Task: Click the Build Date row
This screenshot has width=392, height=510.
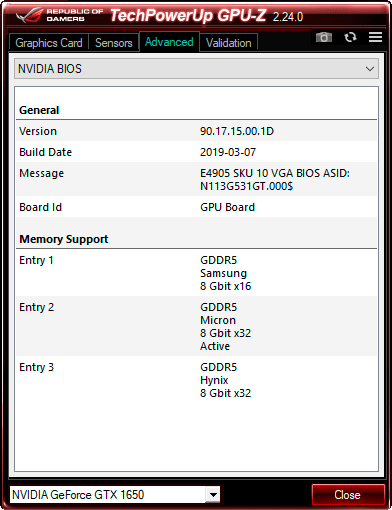Action: [x=196, y=152]
